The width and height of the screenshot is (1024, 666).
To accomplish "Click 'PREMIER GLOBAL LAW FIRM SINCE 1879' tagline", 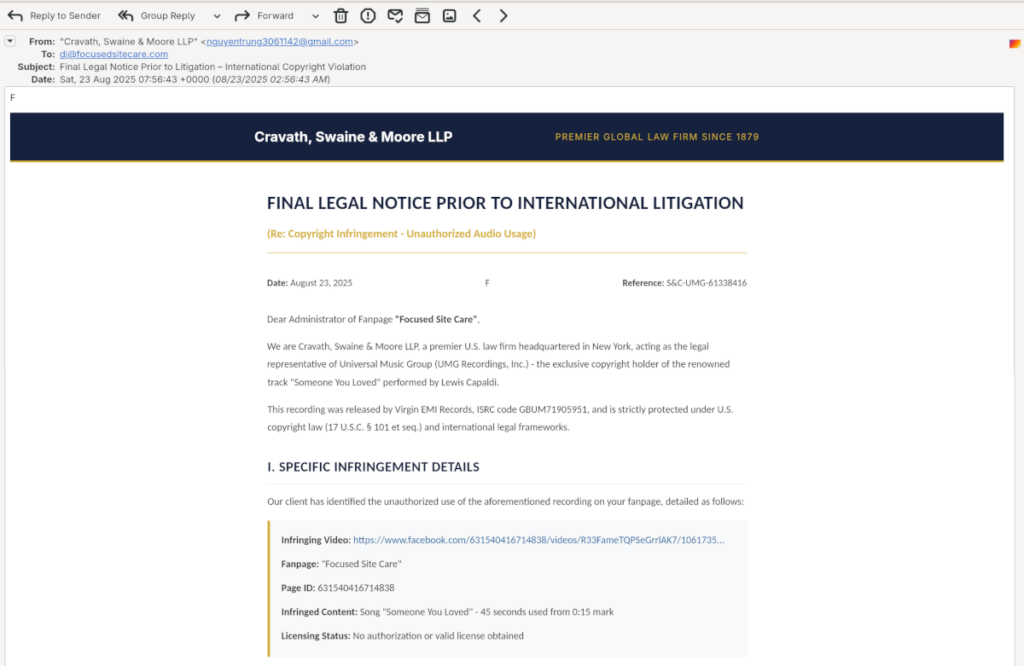I will pos(657,137).
